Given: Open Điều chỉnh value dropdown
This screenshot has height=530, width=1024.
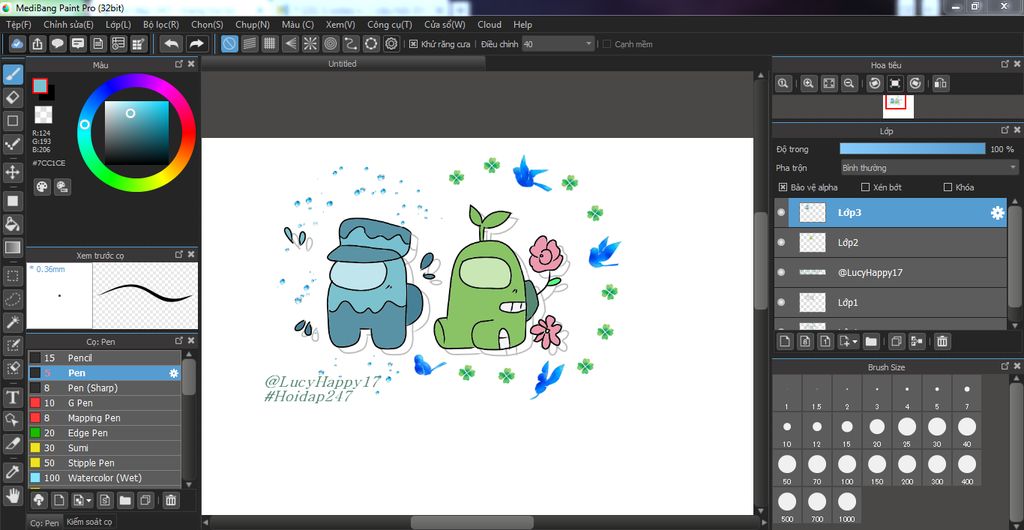Looking at the screenshot, I should click(x=558, y=44).
